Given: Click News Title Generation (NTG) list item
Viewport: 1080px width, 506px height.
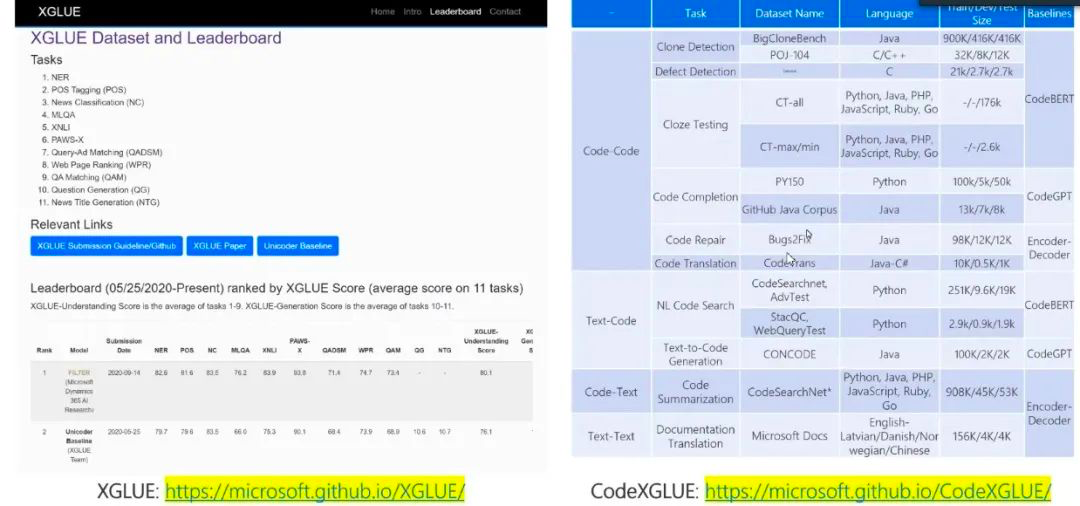Looking at the screenshot, I should pos(105,202).
